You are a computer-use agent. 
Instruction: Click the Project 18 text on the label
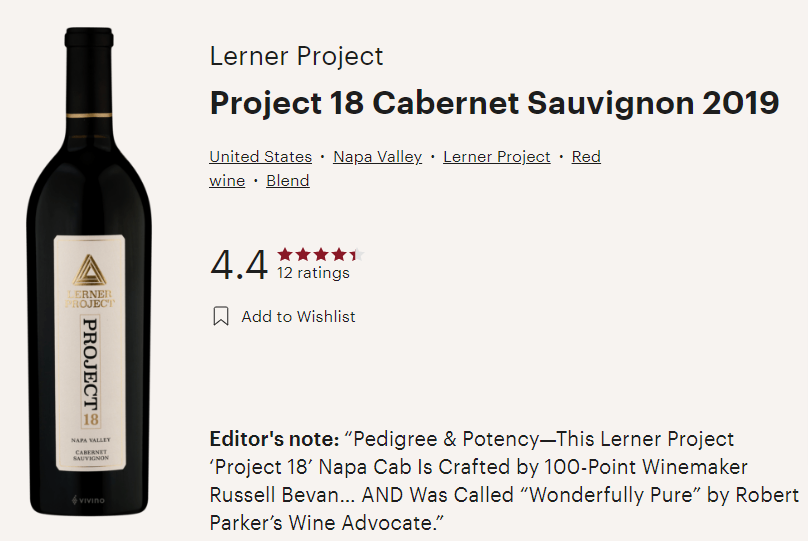tap(92, 370)
